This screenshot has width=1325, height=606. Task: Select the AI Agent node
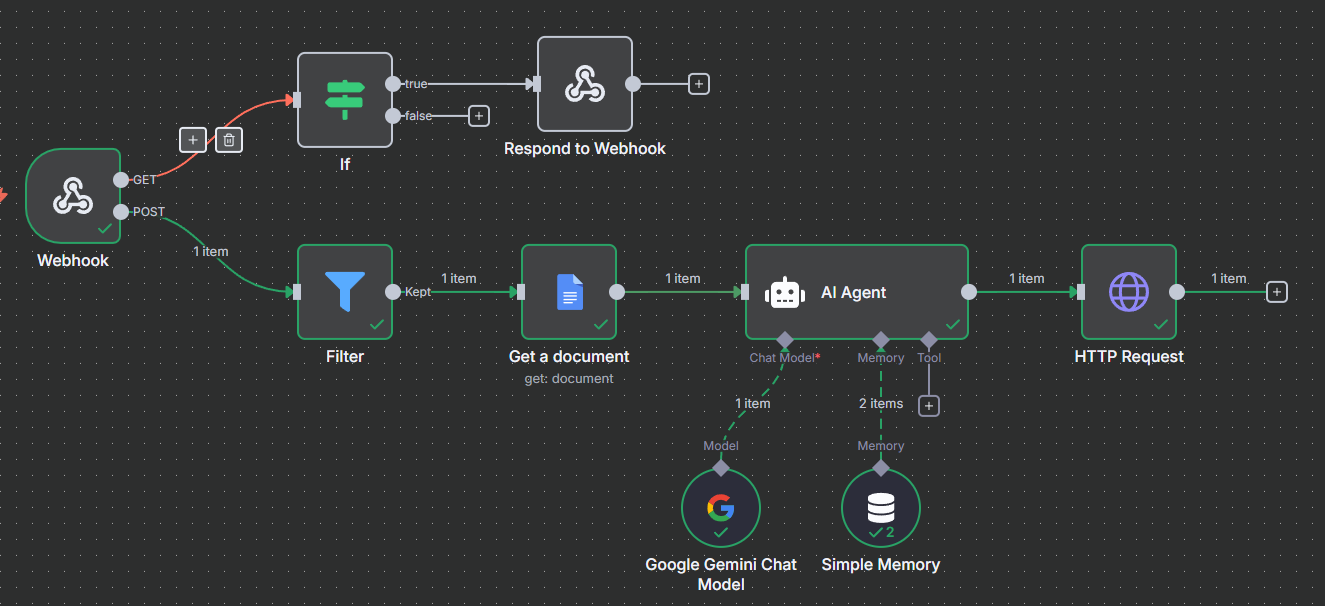[x=856, y=292]
